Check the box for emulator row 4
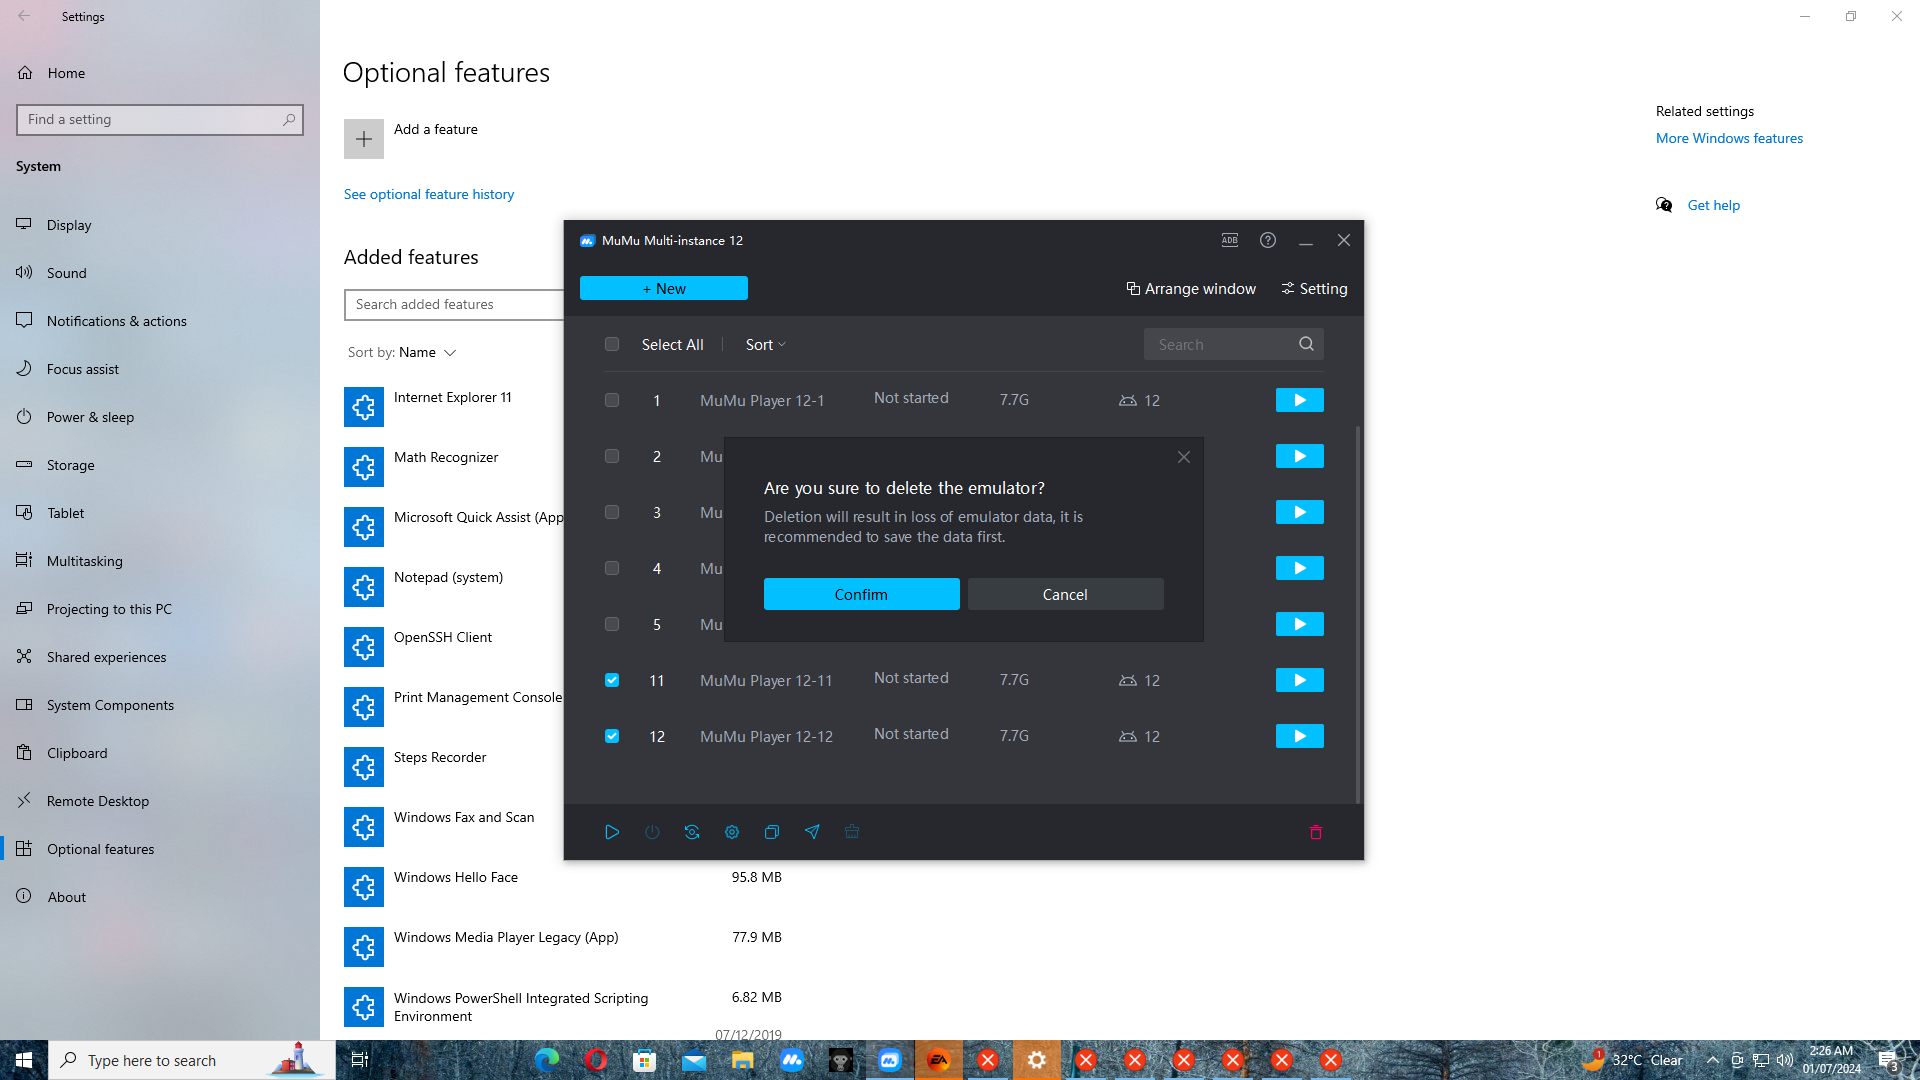This screenshot has width=1920, height=1080. pyautogui.click(x=612, y=568)
